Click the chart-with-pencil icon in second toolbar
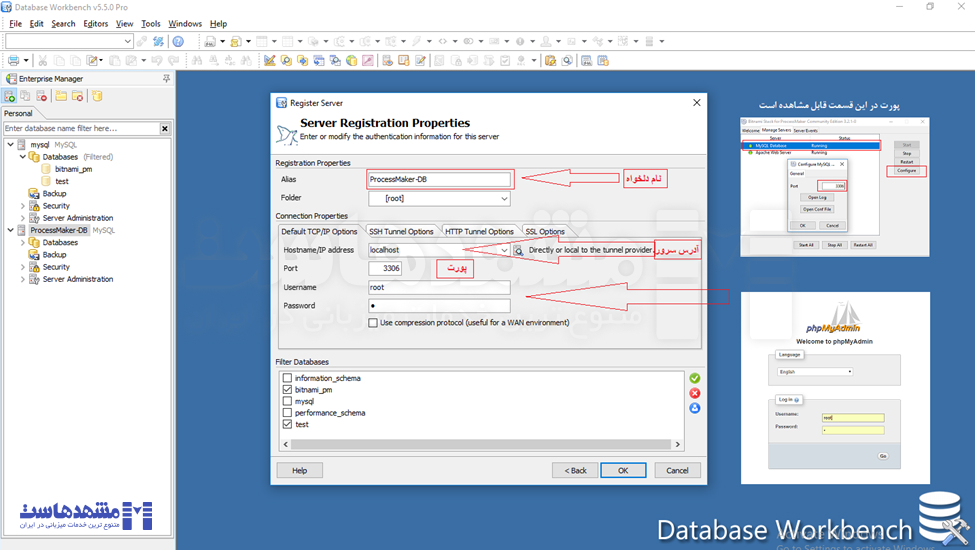The height and width of the screenshot is (550, 975). pyautogui.click(x=269, y=60)
